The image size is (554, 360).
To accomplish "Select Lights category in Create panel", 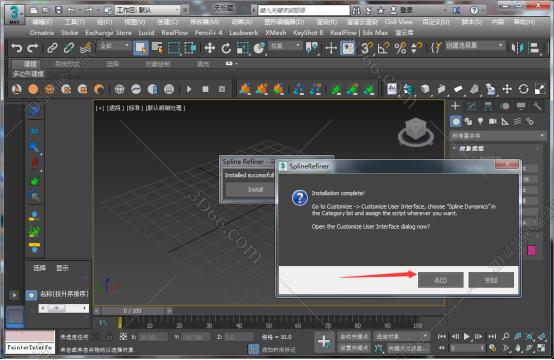I will 480,122.
